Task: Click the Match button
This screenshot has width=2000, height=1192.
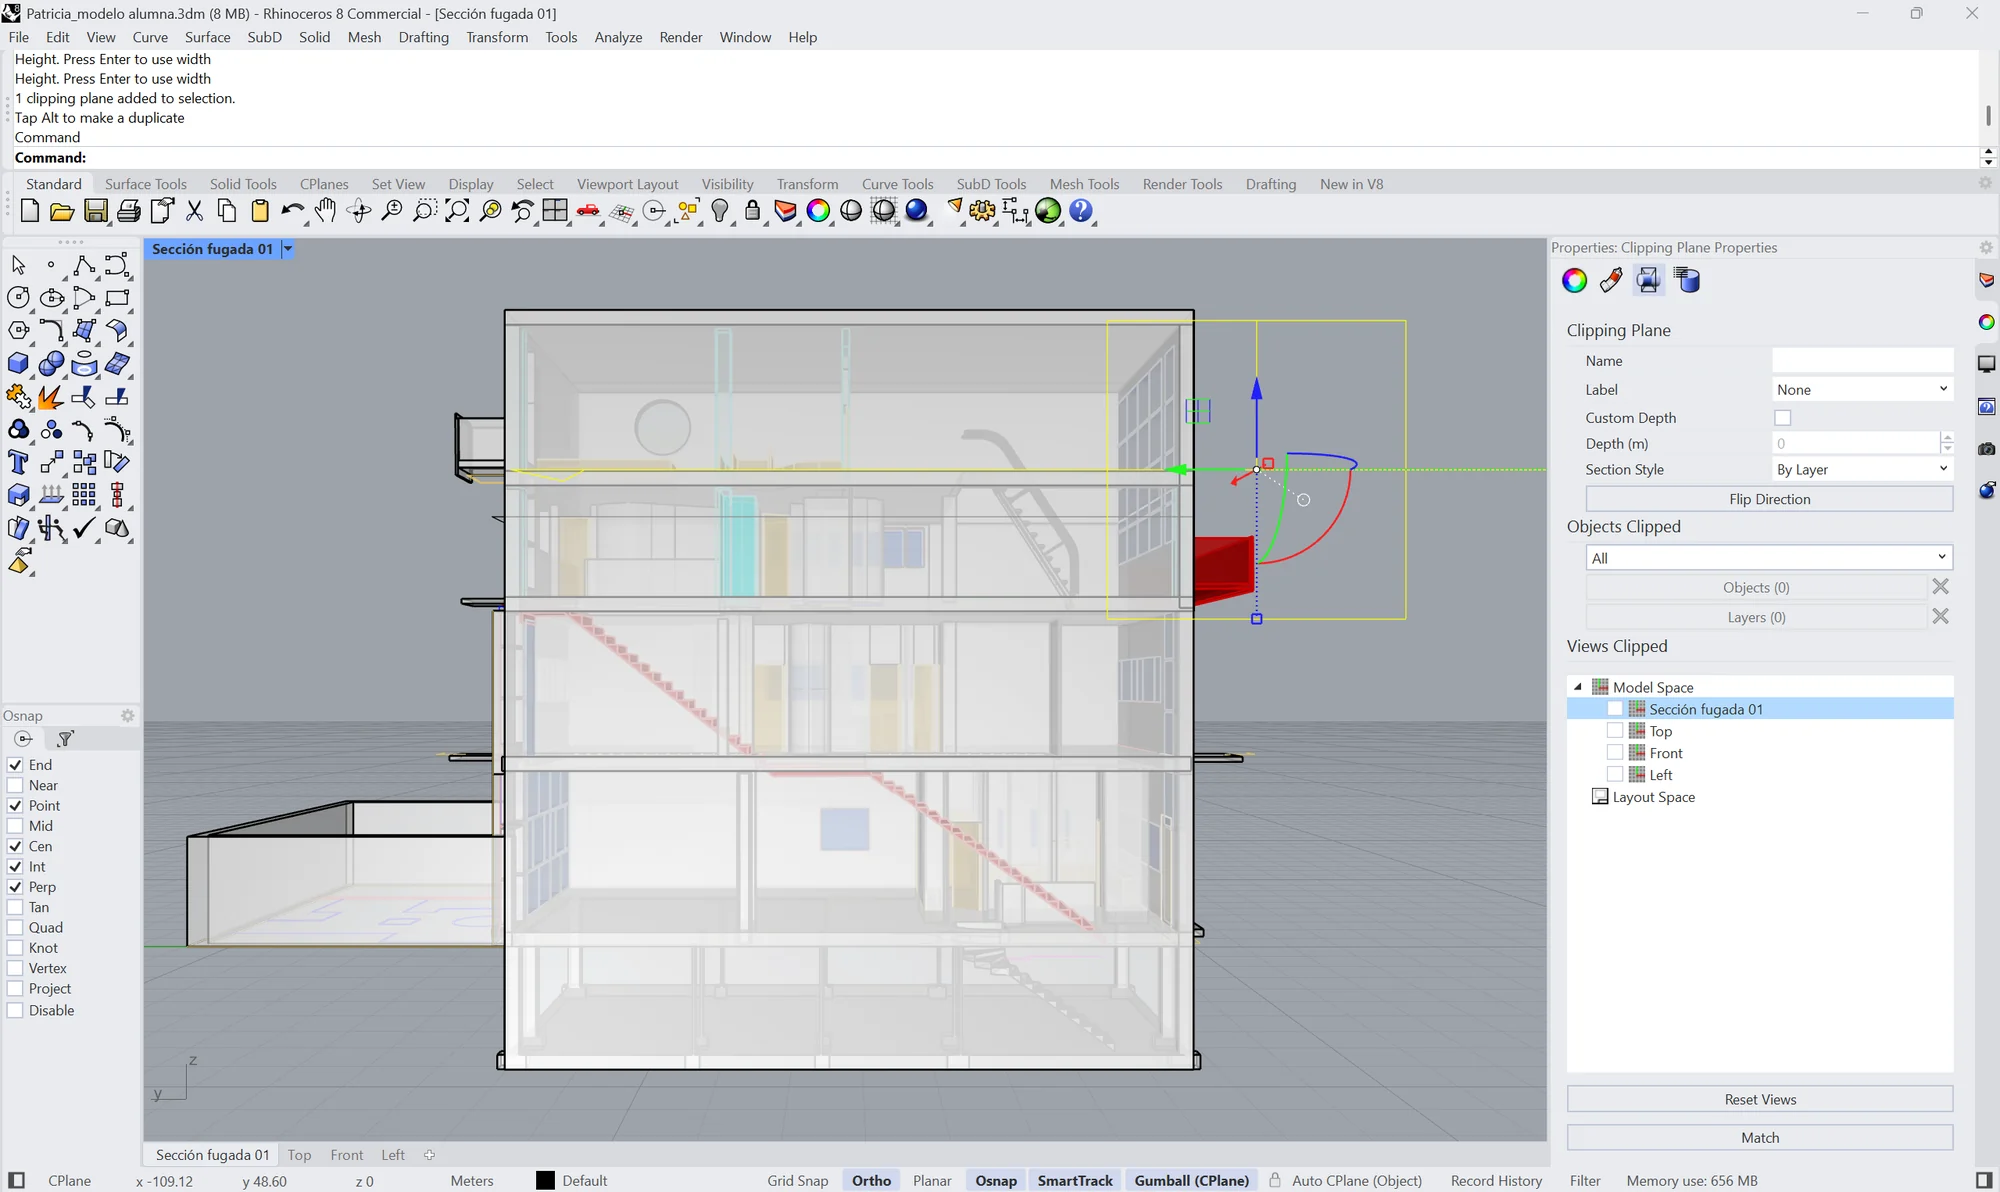Action: (1759, 1138)
